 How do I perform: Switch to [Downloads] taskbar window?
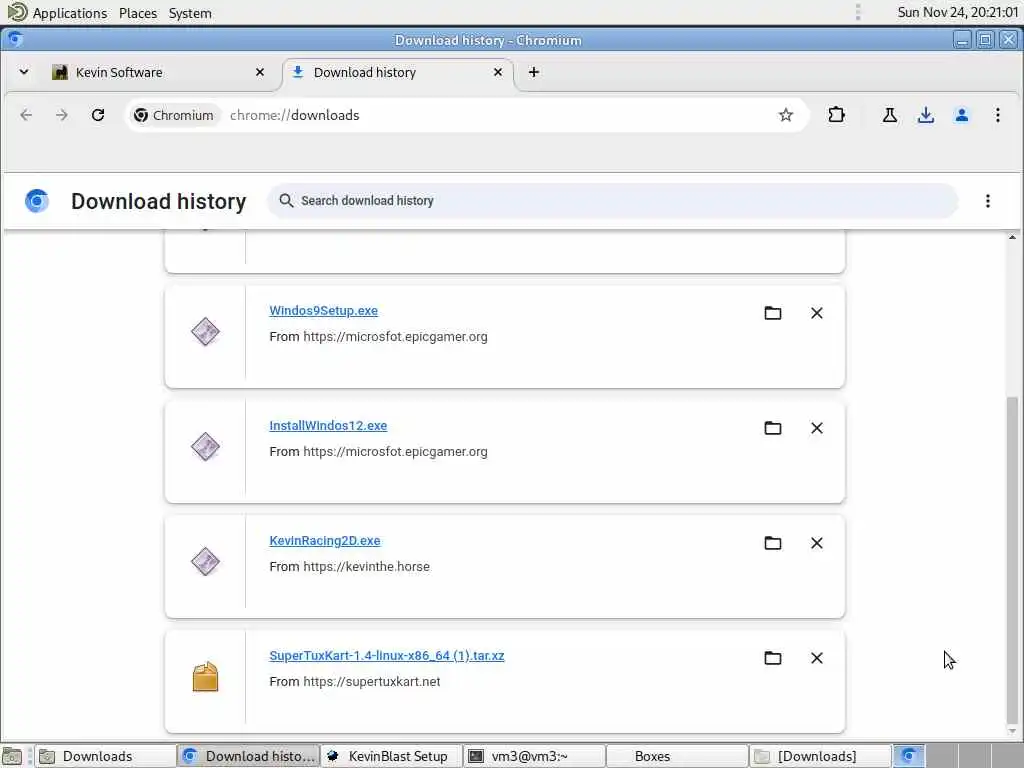coord(820,756)
